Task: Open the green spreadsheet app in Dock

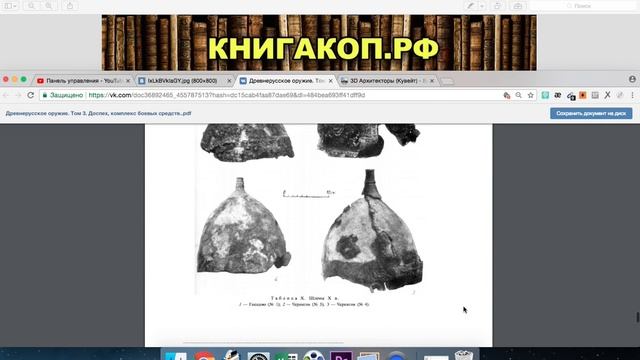Action: [x=286, y=356]
